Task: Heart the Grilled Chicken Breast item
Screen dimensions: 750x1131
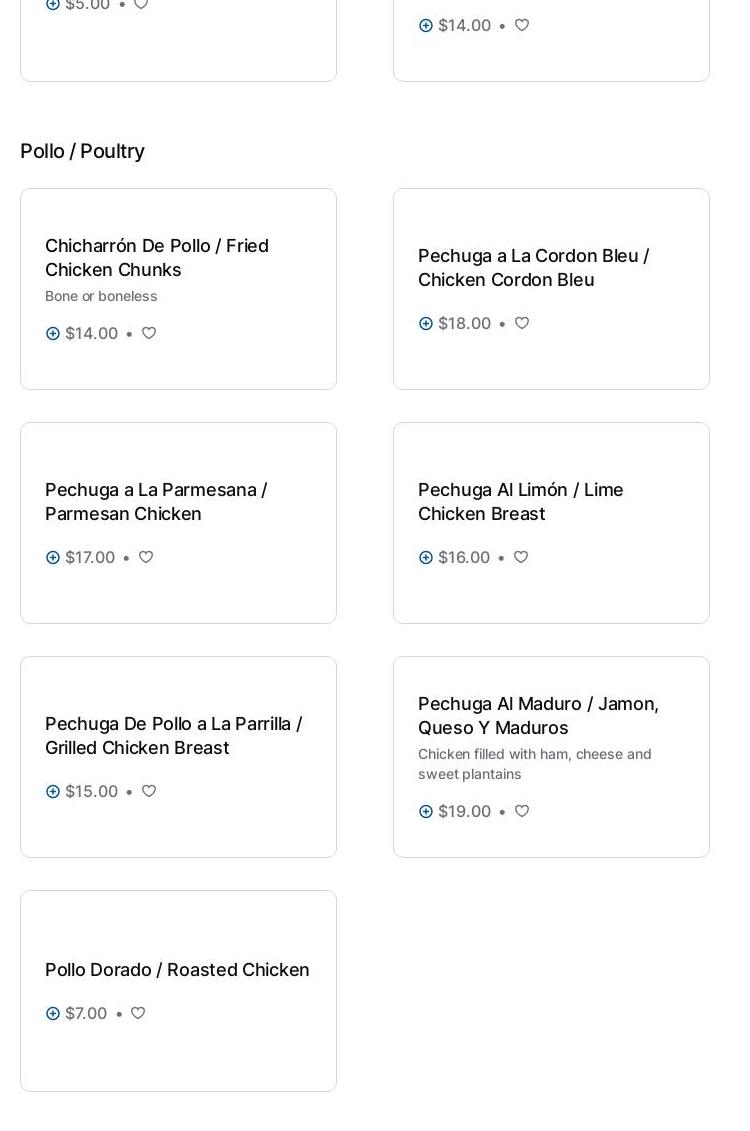Action: 149,791
